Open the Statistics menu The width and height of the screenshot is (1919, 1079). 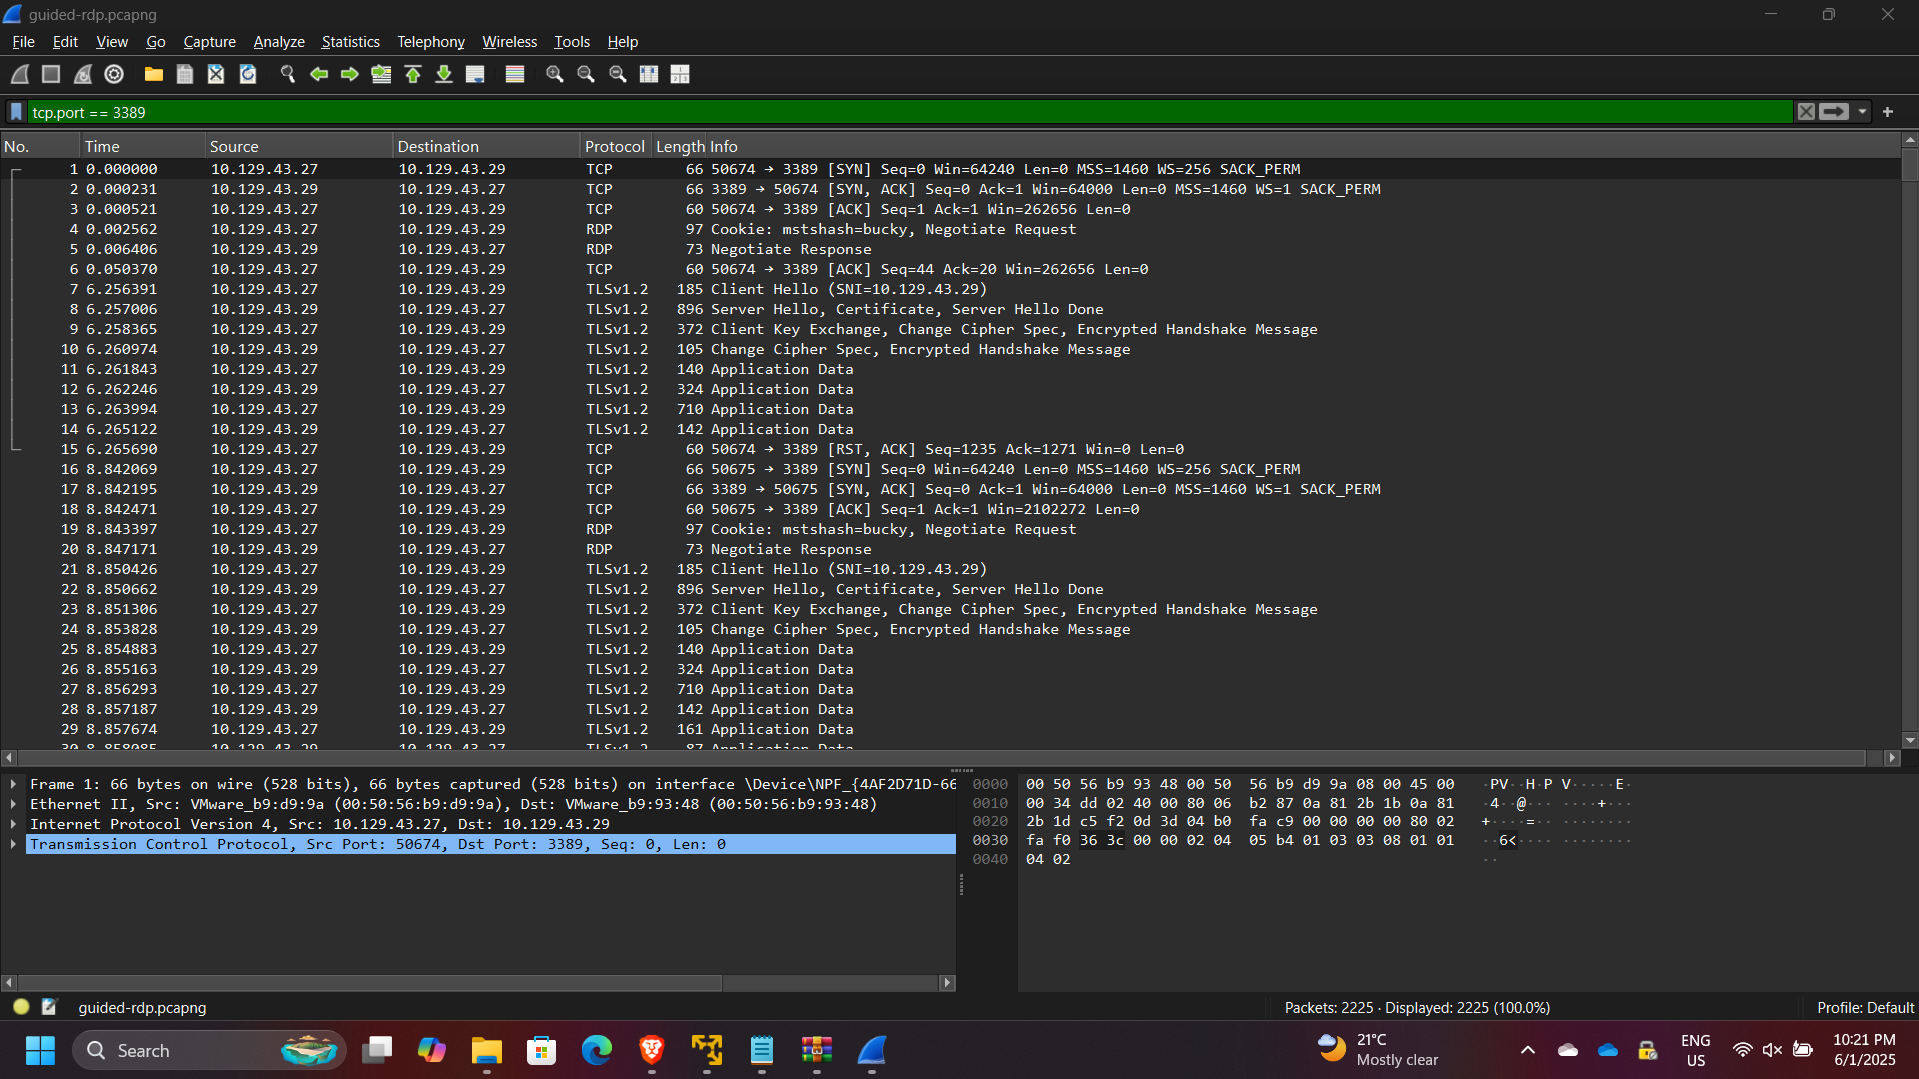[x=350, y=42]
